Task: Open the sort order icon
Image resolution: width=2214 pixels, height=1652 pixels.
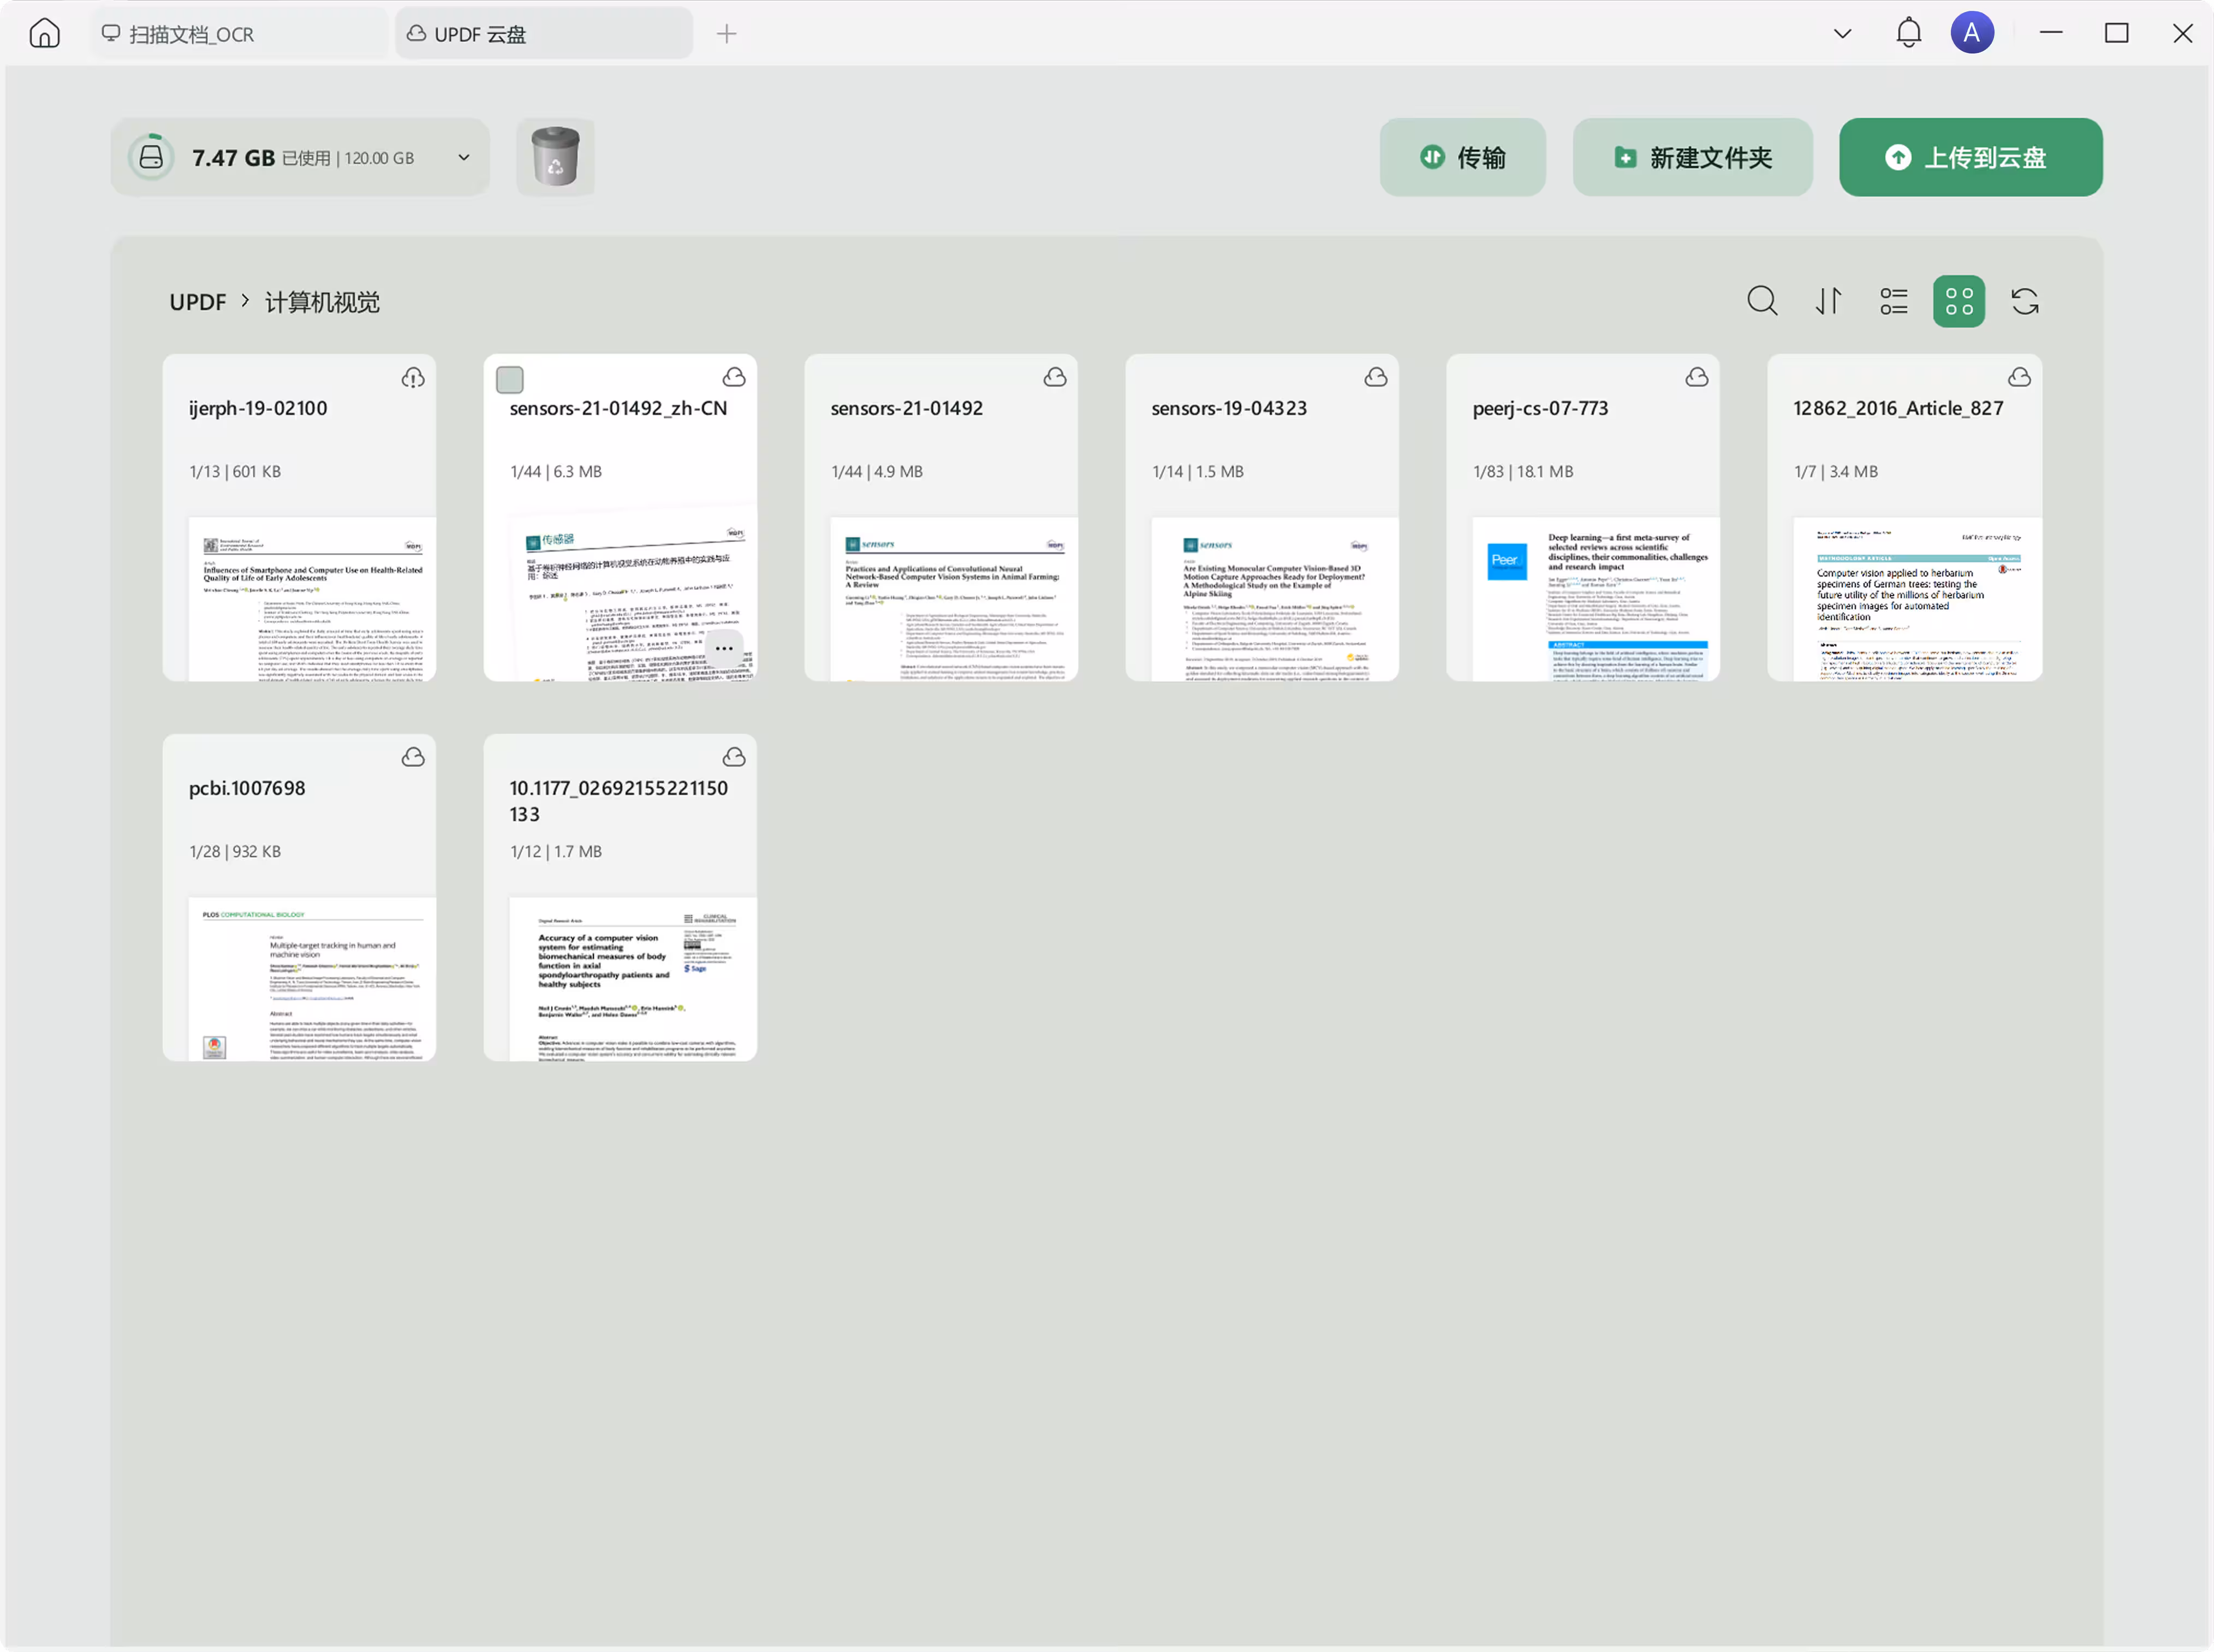Action: point(1828,301)
